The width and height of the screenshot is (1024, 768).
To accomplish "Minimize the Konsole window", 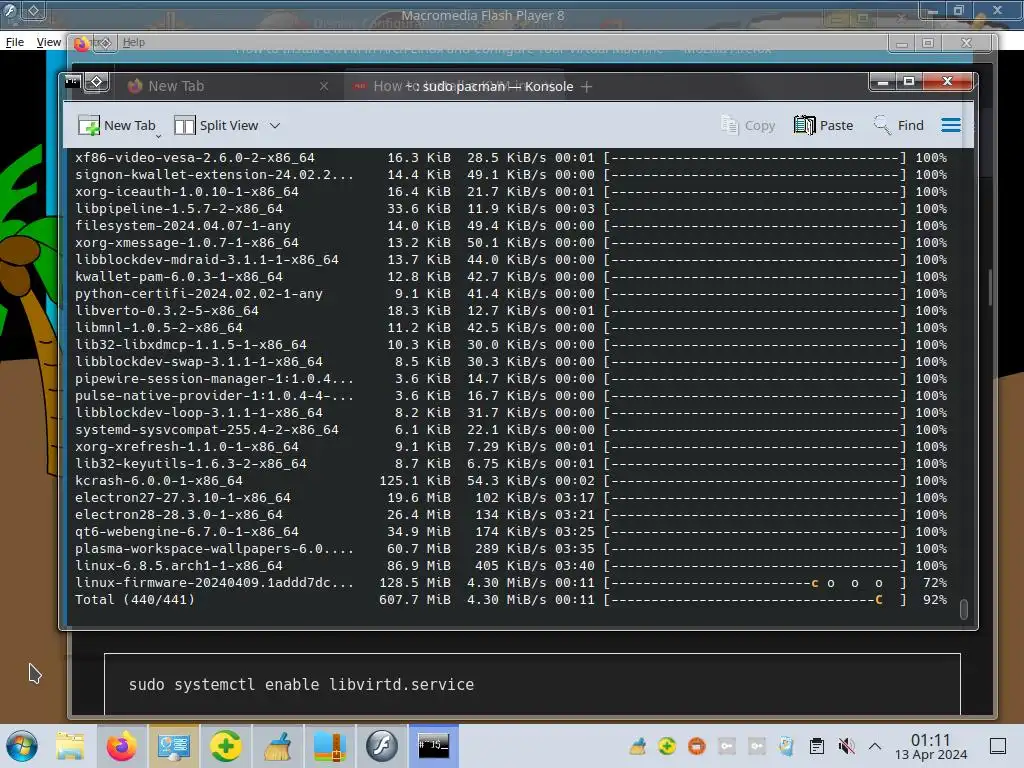I will pyautogui.click(x=883, y=82).
